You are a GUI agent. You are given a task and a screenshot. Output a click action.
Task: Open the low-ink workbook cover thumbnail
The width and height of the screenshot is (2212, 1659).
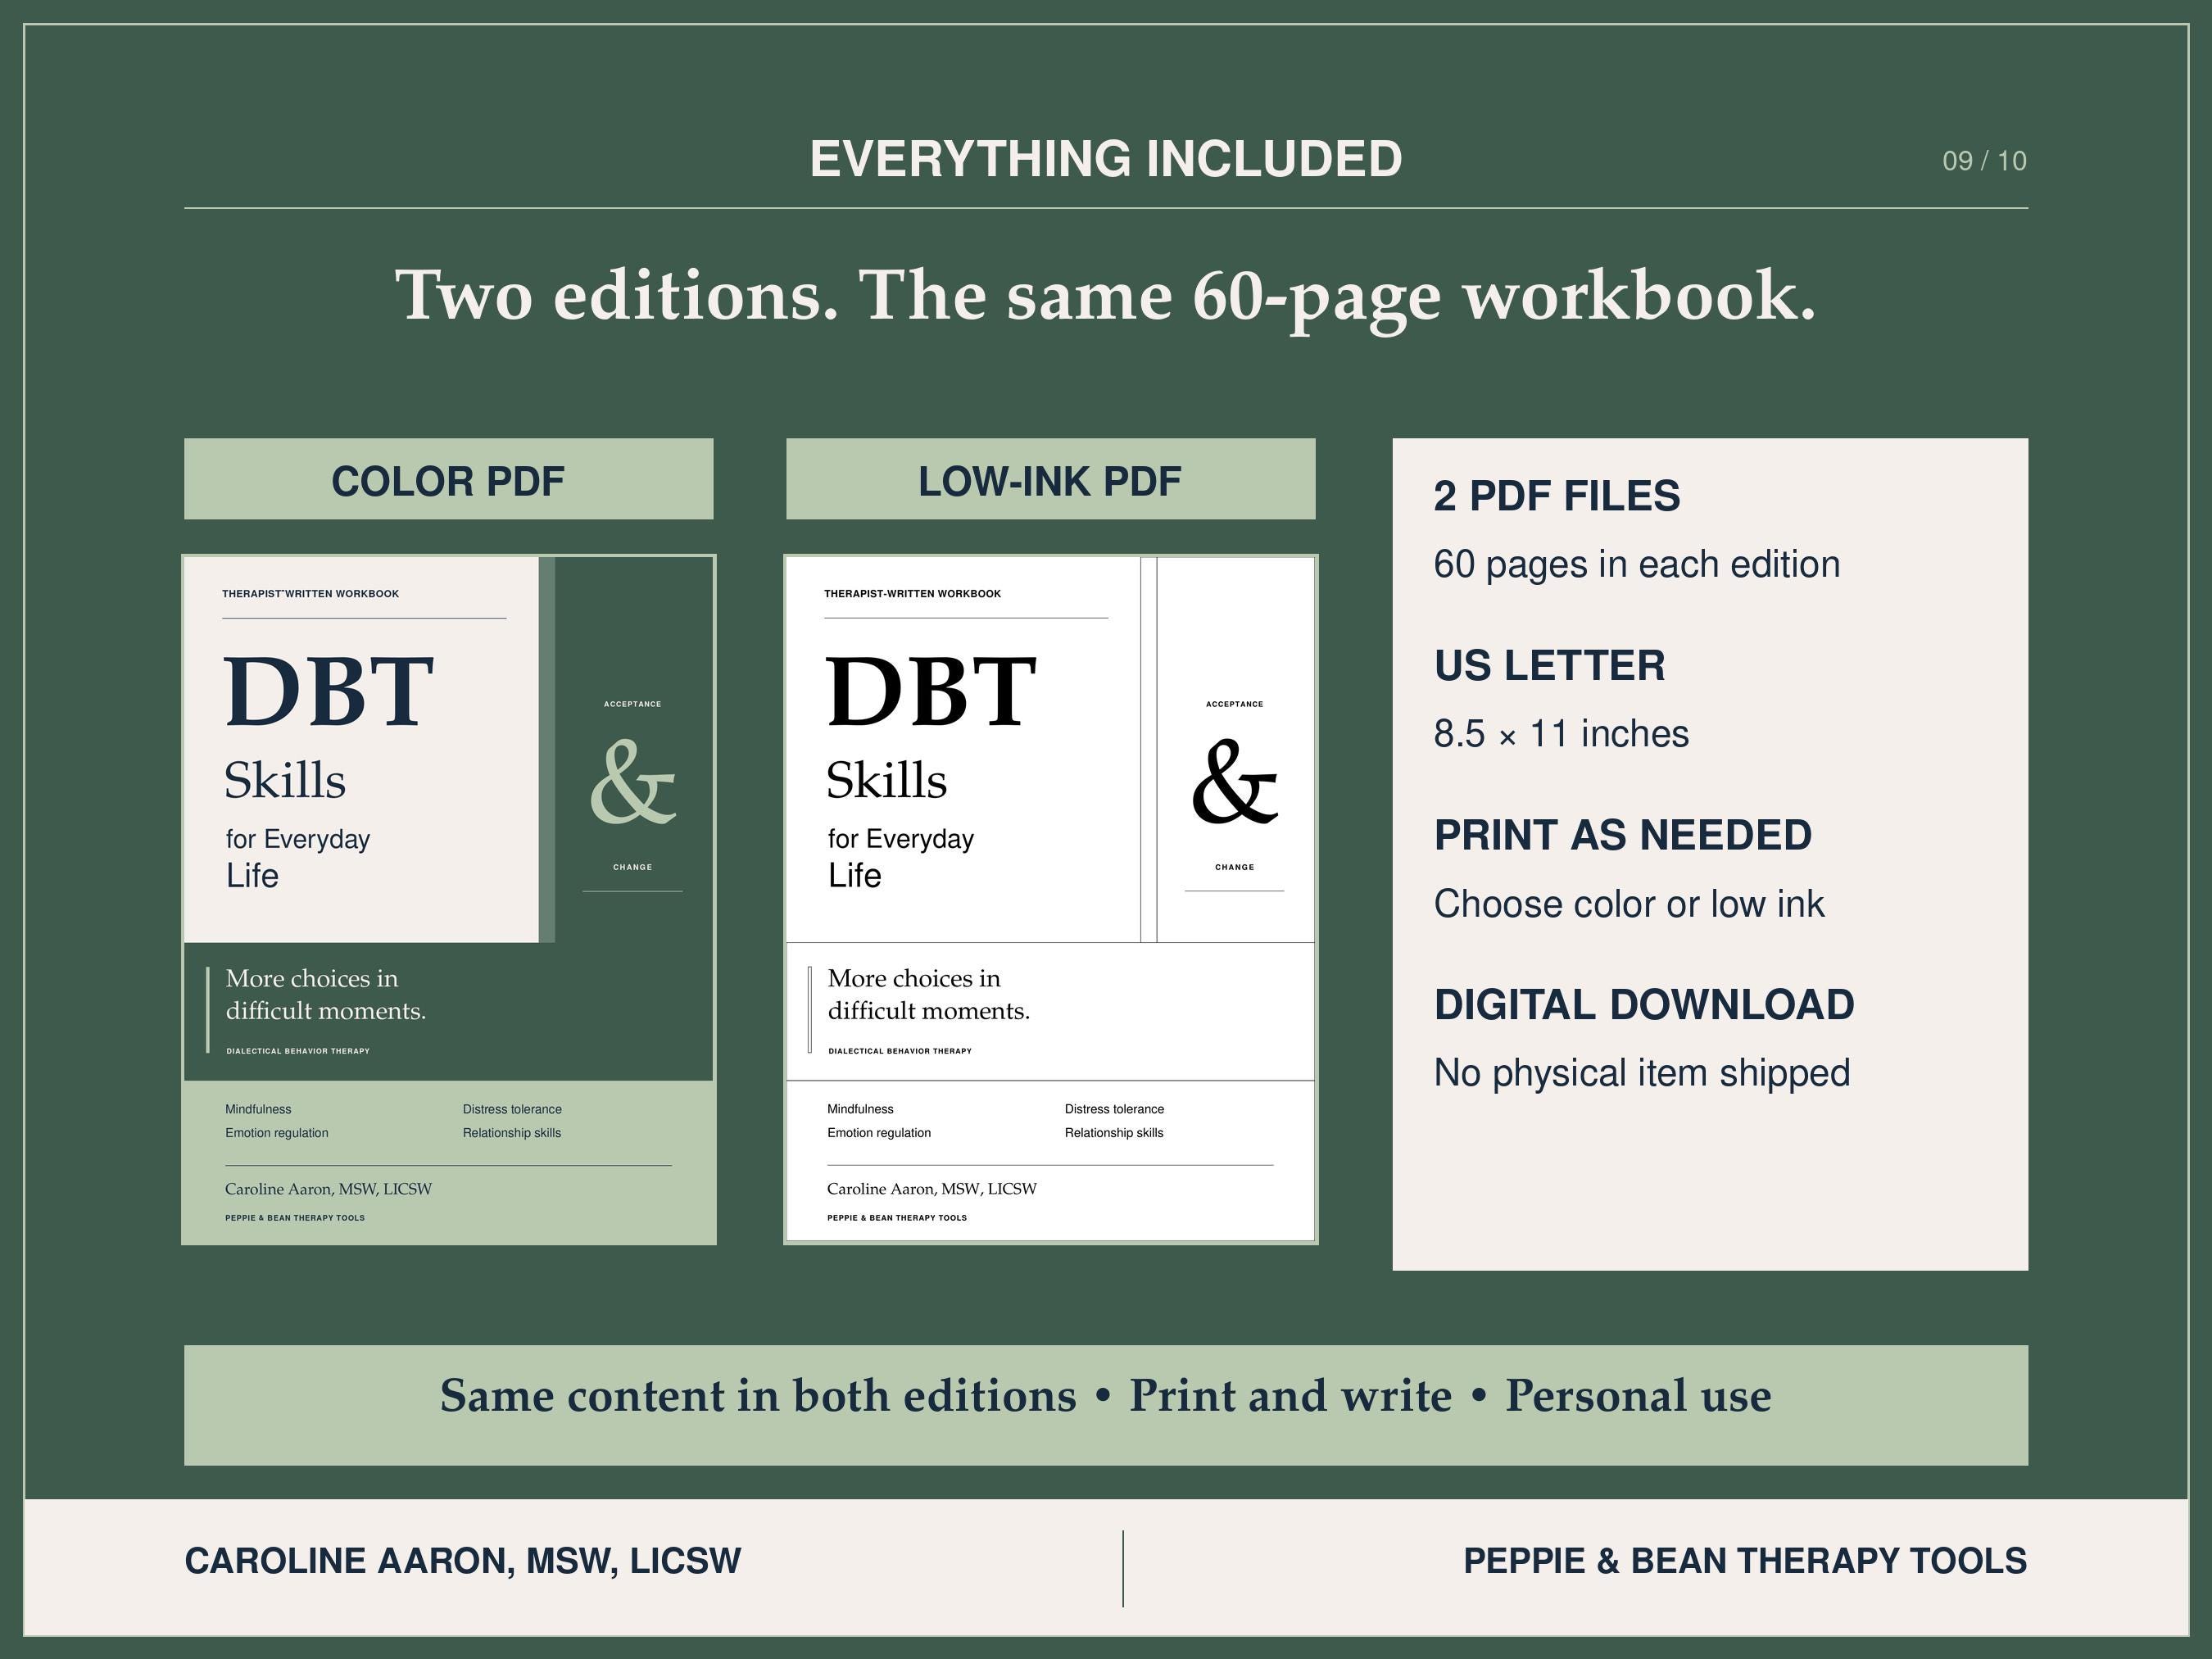pyautogui.click(x=1050, y=899)
